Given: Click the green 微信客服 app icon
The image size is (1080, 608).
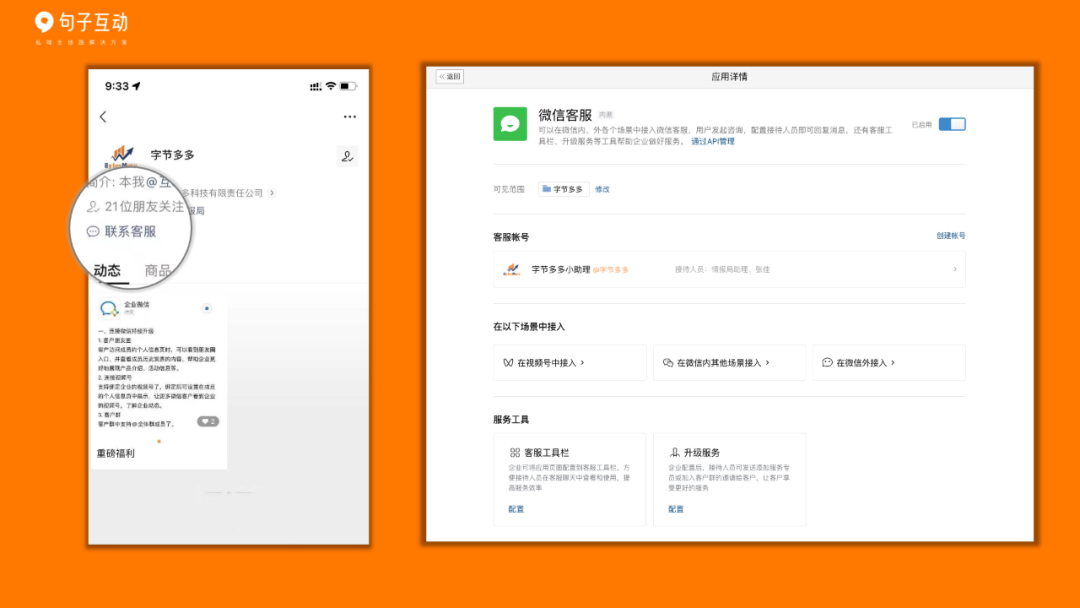Looking at the screenshot, I should [510, 124].
